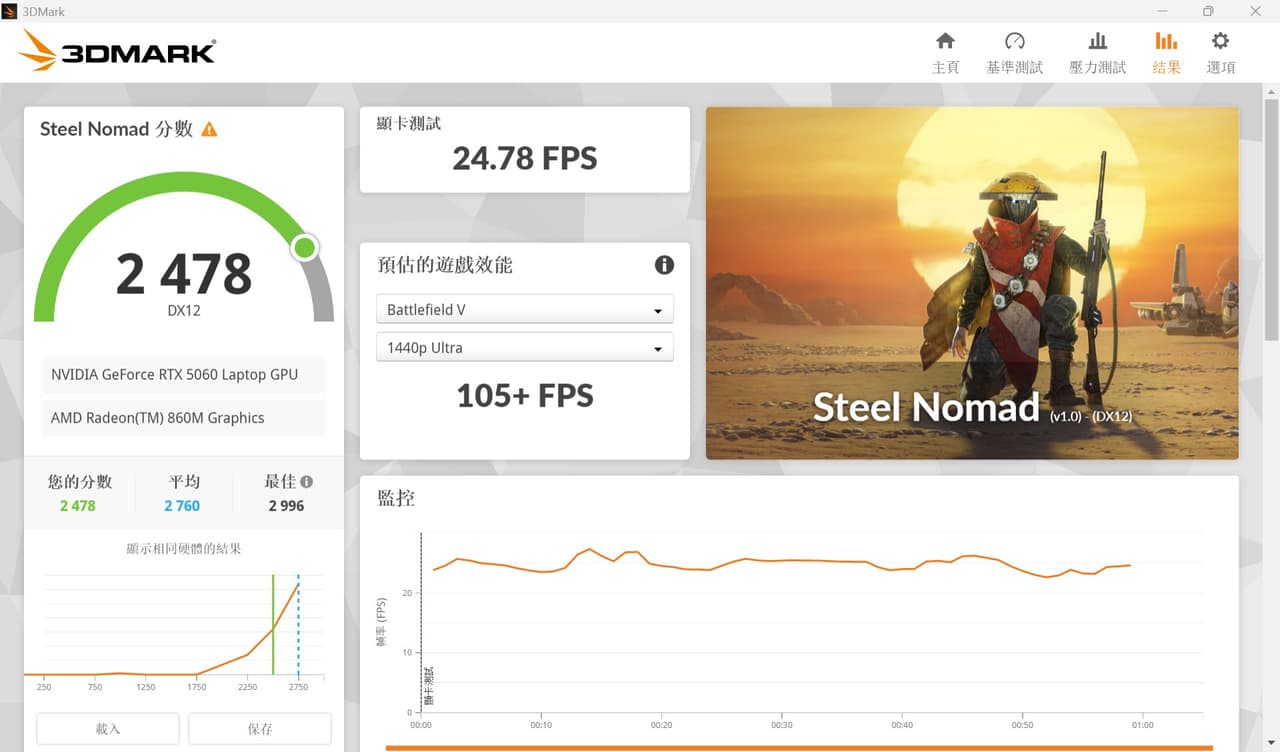Viewport: 1280px width, 752px height.
Task: Open the 選項 options tab
Action: click(x=1220, y=53)
